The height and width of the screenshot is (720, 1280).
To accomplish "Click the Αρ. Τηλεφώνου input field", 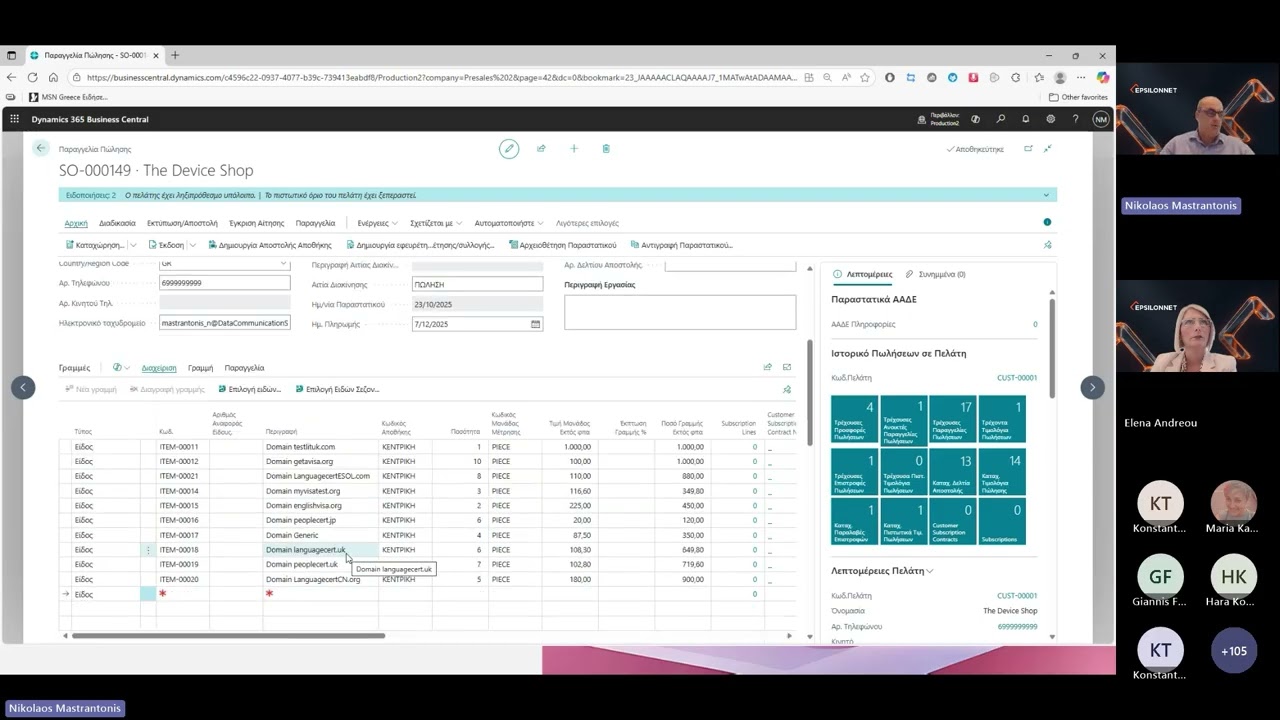I will point(225,283).
